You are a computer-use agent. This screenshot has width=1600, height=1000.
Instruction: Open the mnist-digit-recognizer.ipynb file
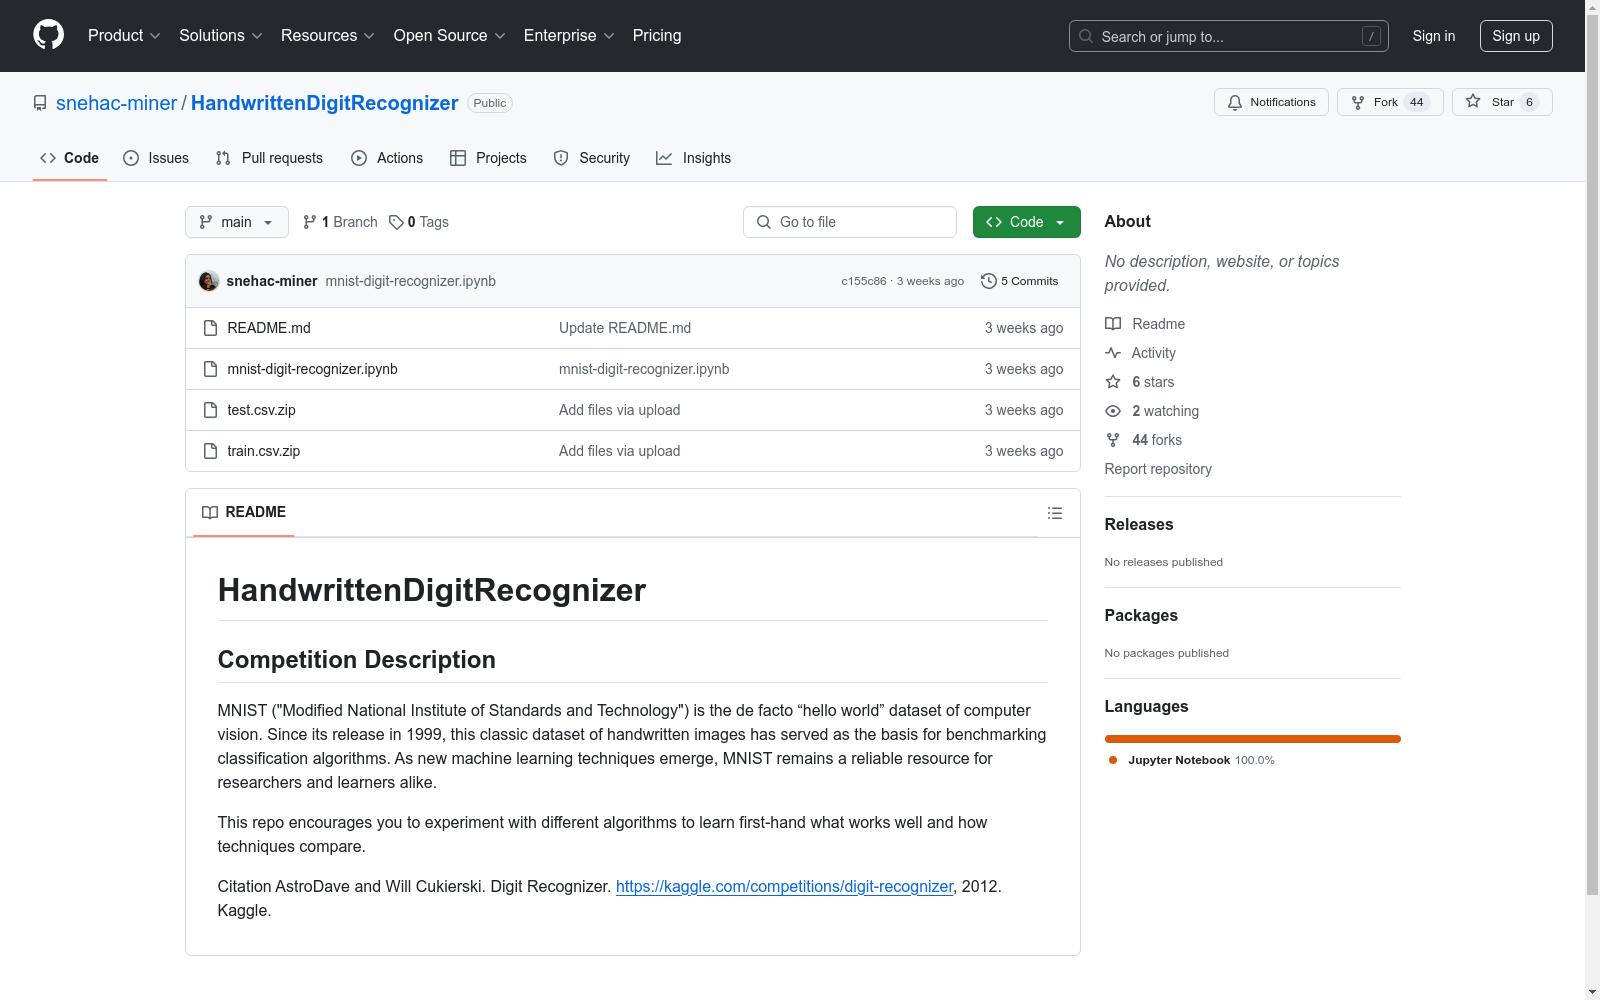(313, 369)
